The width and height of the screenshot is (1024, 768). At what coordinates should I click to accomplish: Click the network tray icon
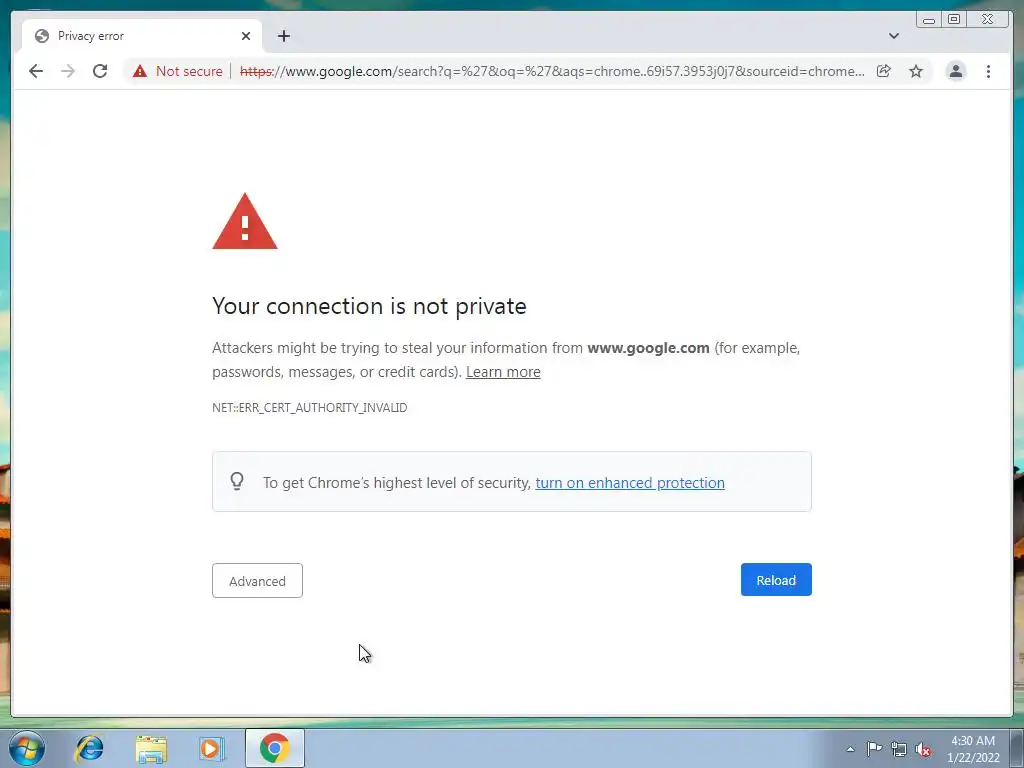click(899, 750)
